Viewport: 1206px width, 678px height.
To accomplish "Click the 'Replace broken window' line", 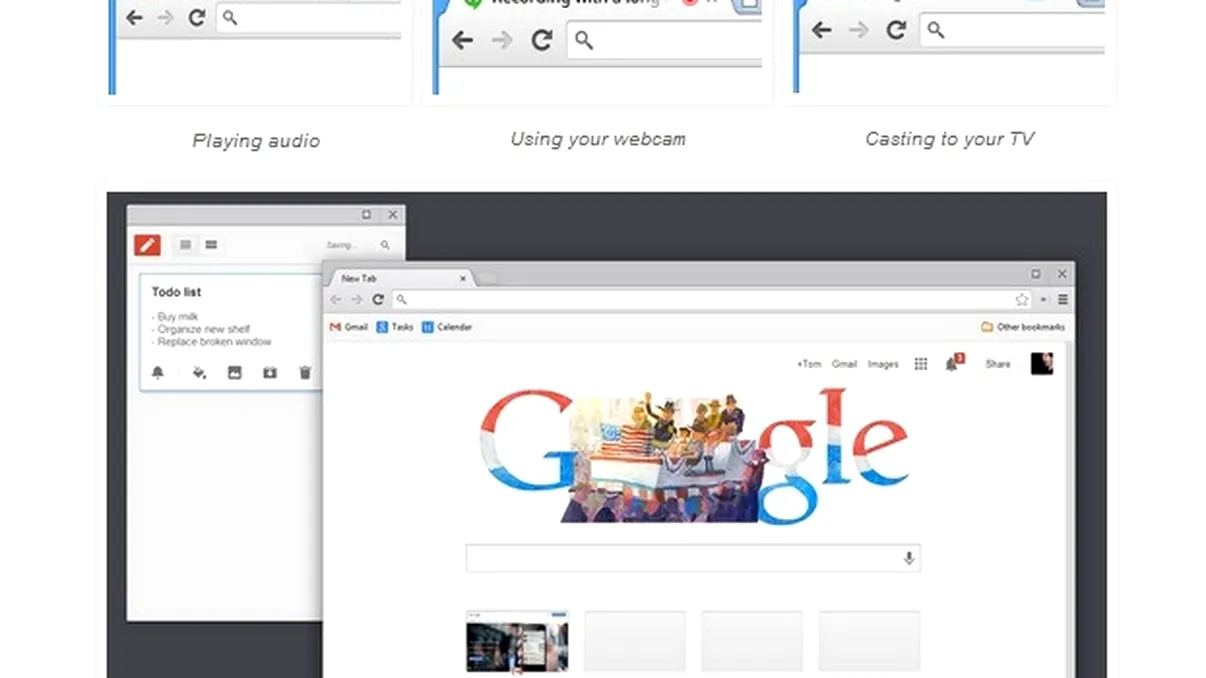I will click(x=211, y=342).
